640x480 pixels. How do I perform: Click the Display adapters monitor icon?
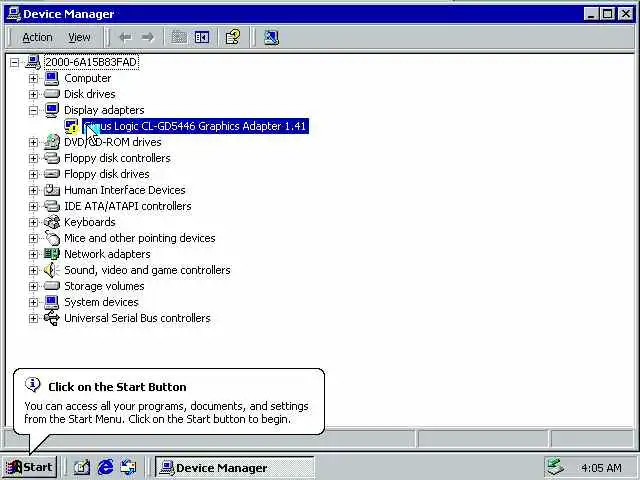pyautogui.click(x=52, y=110)
